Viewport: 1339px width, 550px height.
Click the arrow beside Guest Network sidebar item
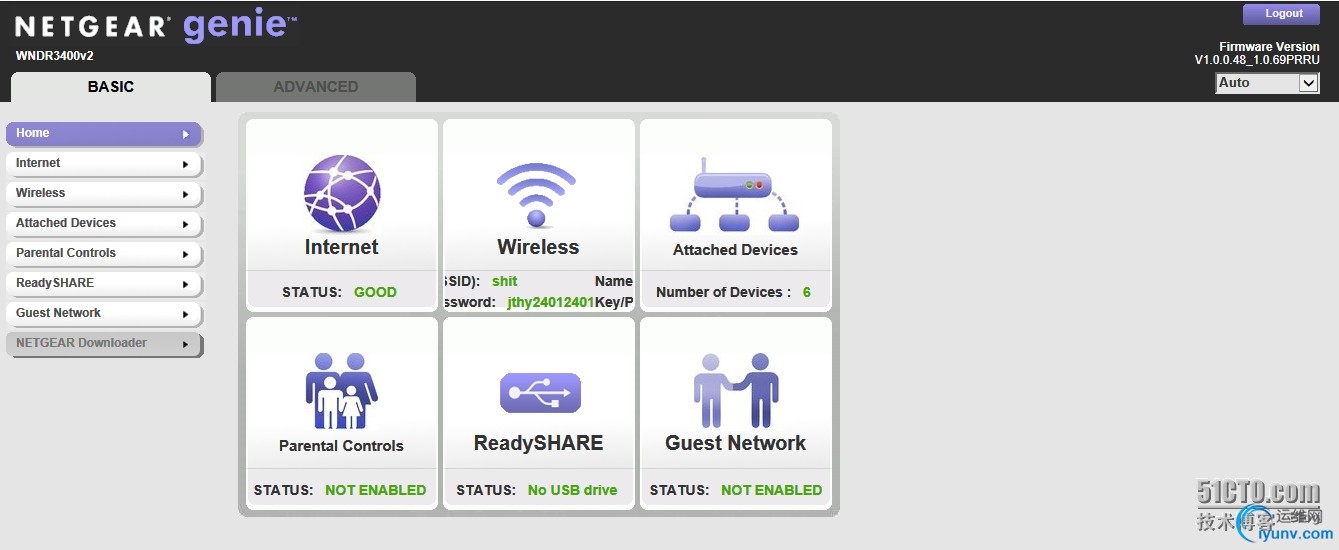pyautogui.click(x=186, y=314)
